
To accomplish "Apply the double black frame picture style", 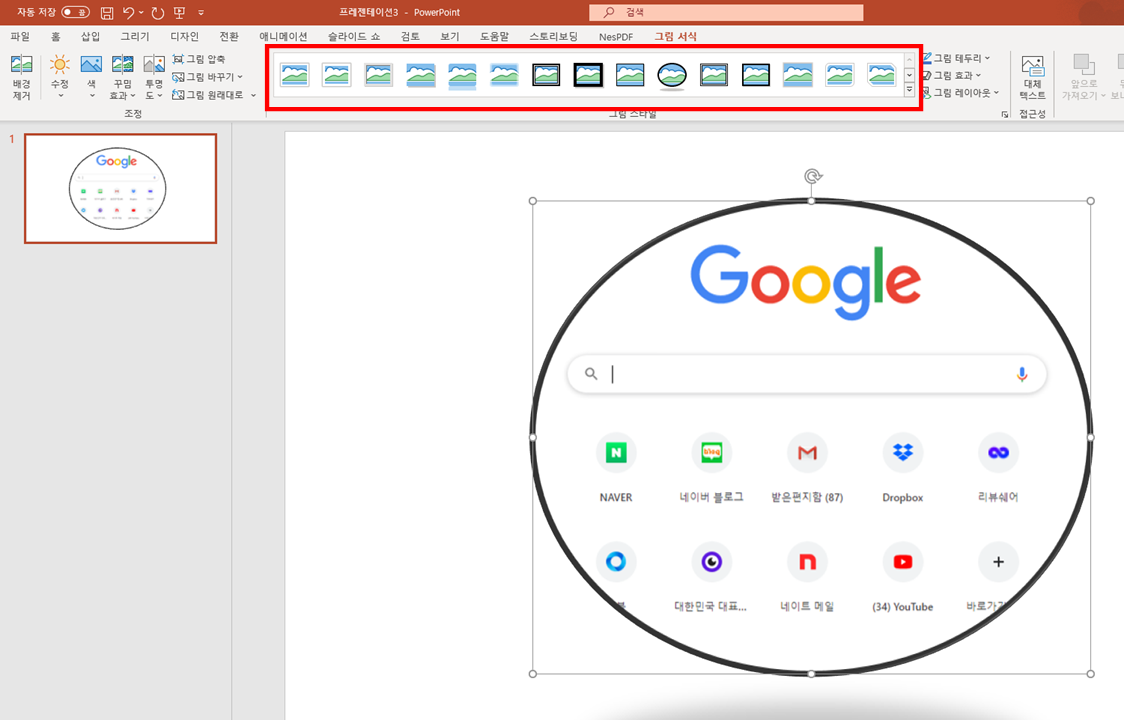I will point(546,75).
